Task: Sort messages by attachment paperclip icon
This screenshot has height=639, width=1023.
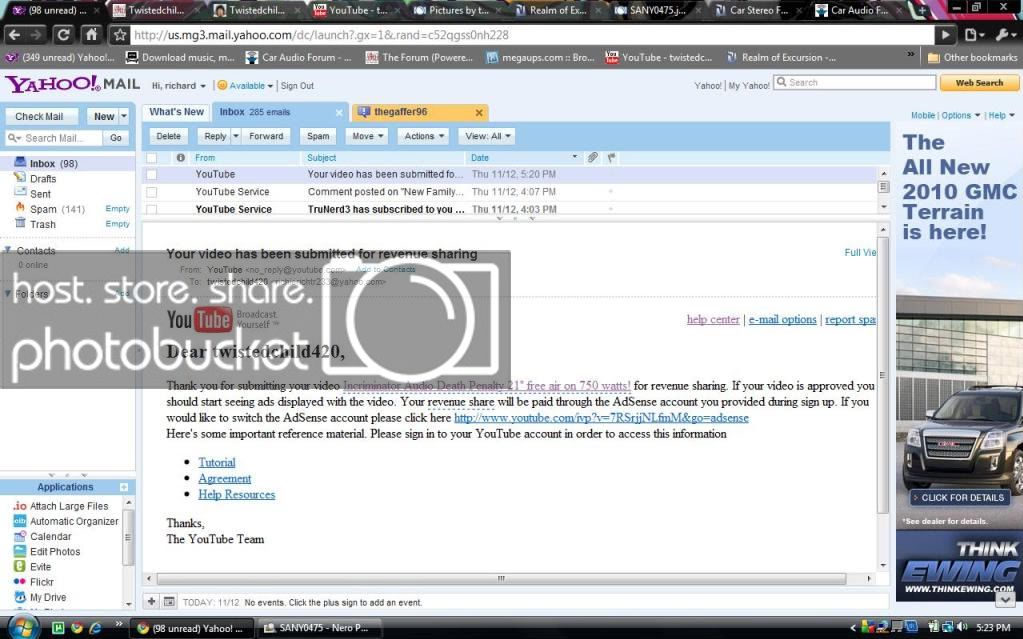Action: 592,157
